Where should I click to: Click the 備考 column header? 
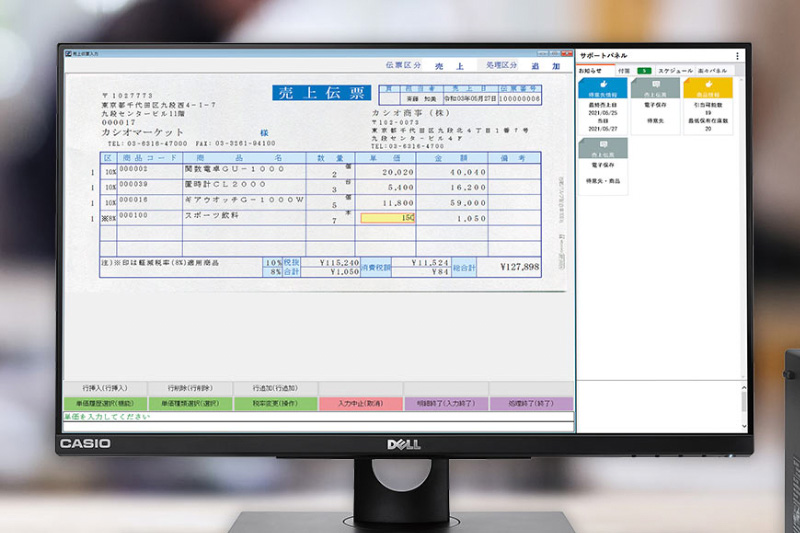[x=514, y=158]
